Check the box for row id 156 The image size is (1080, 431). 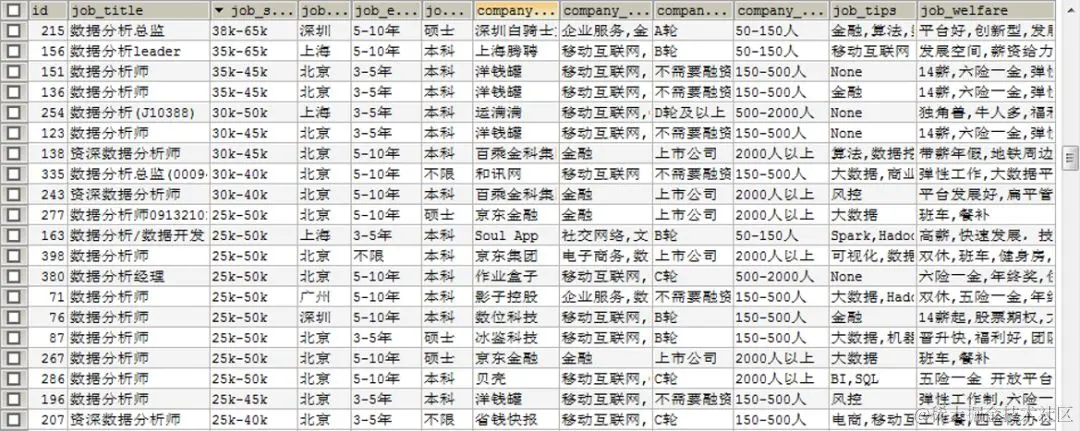tap(14, 52)
